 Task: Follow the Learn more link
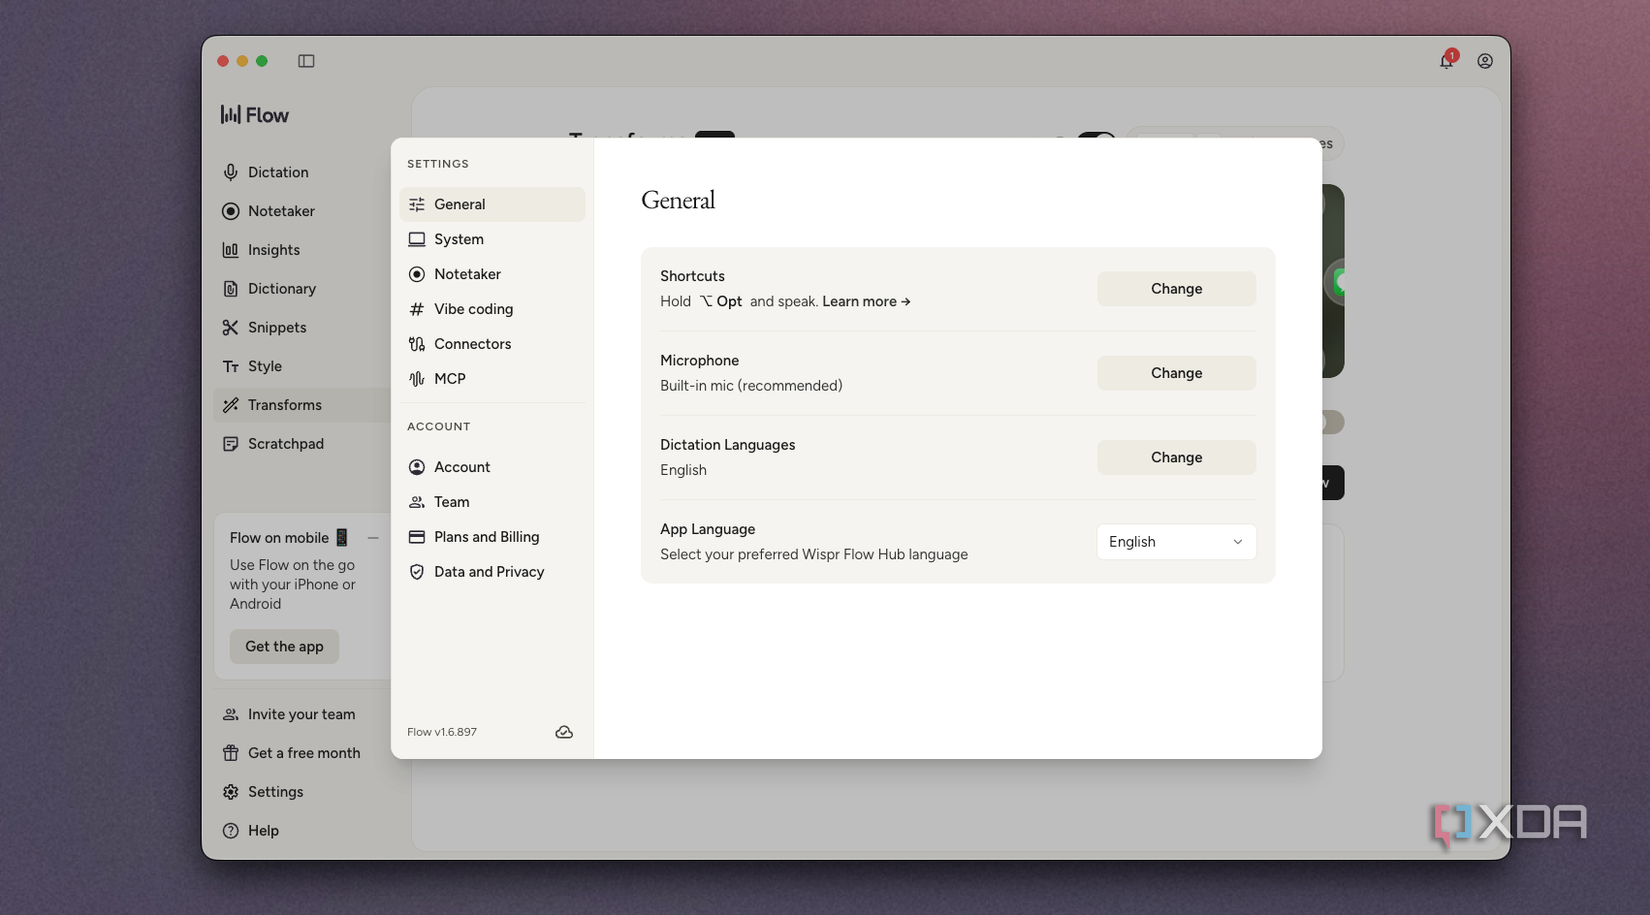866,301
